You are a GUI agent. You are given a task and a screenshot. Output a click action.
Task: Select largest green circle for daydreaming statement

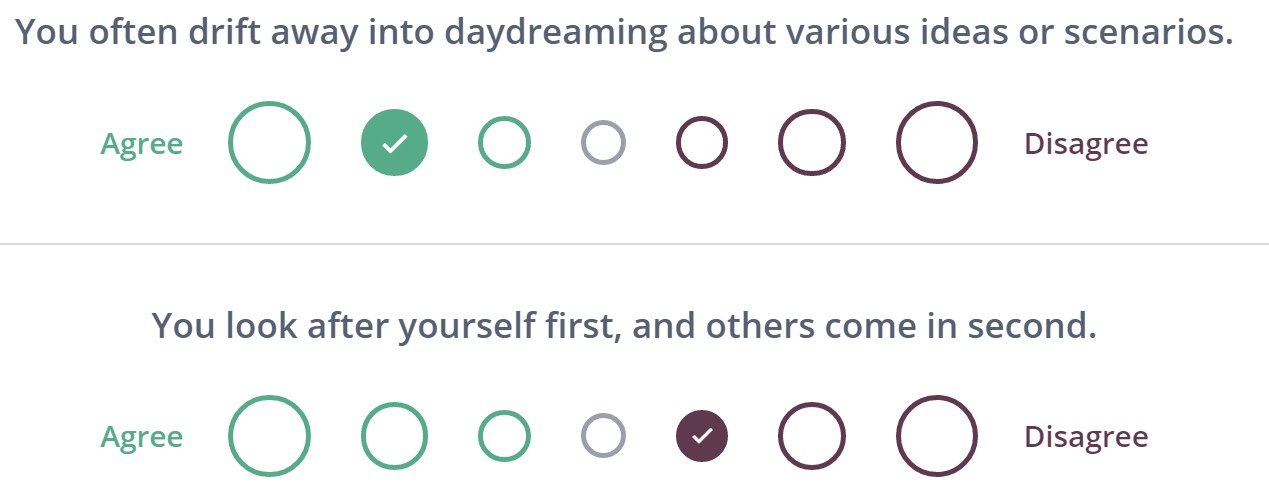click(269, 143)
